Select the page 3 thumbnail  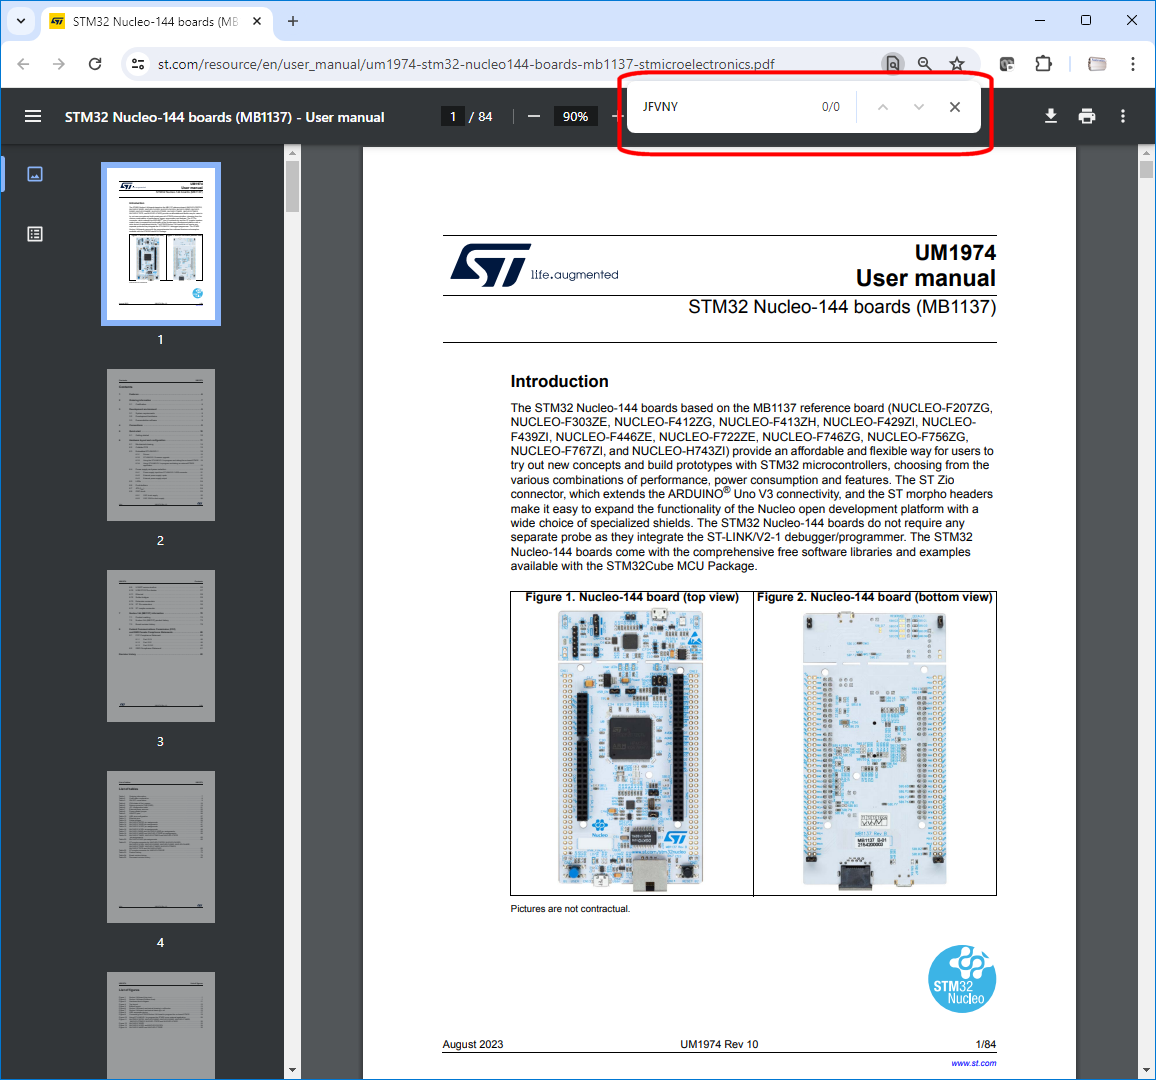click(160, 645)
